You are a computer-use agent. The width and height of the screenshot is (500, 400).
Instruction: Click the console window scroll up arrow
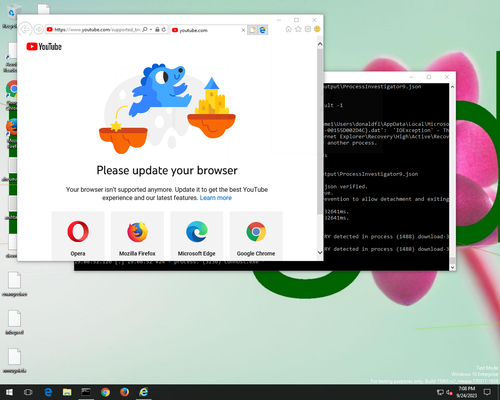[x=452, y=87]
